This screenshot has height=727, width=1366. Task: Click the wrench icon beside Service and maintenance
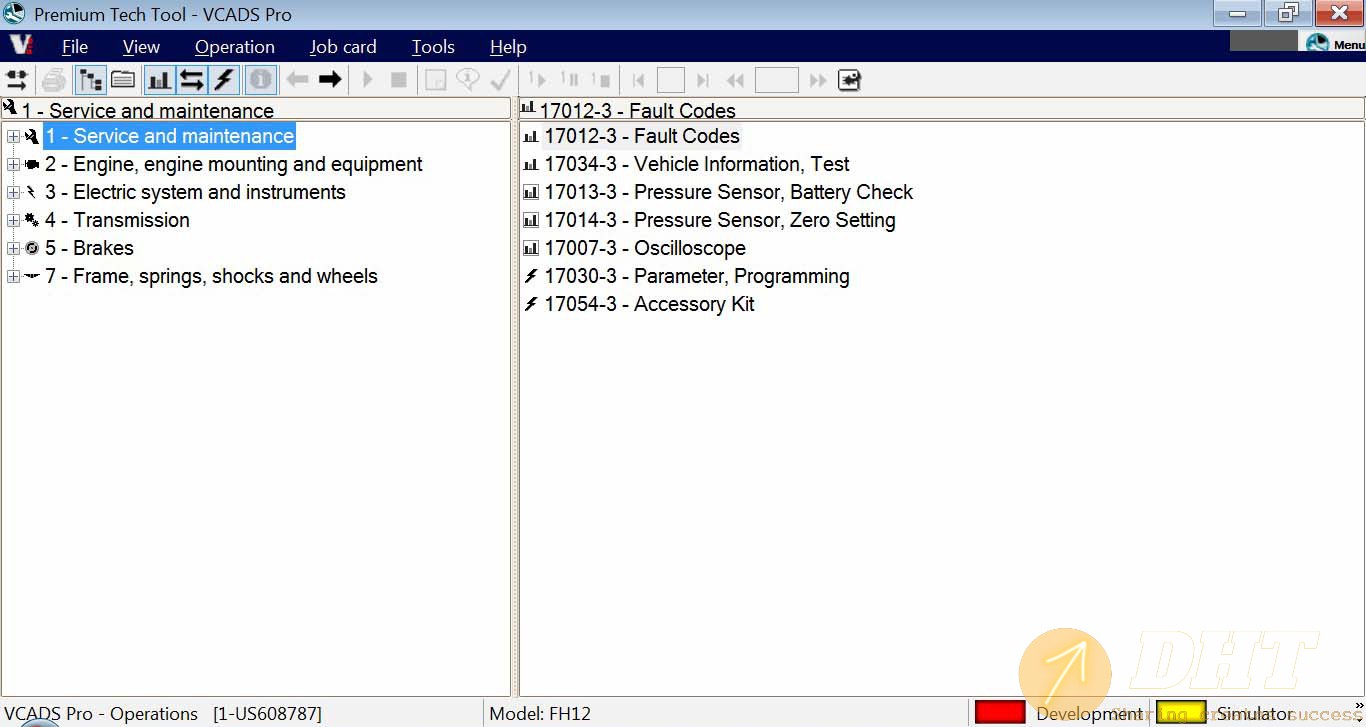click(x=32, y=137)
